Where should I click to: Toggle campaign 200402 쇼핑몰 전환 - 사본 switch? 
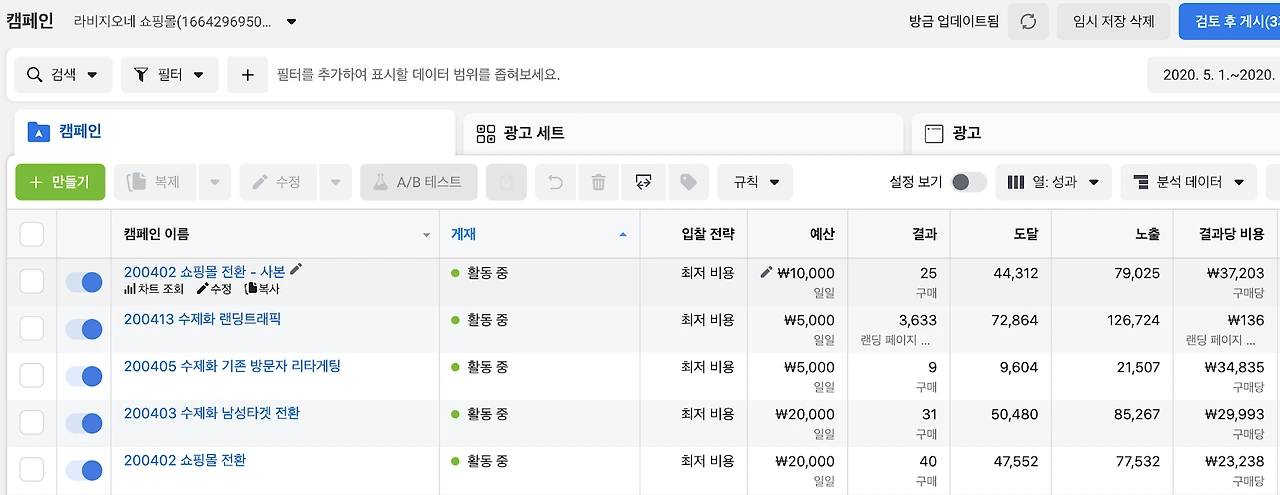pos(84,282)
